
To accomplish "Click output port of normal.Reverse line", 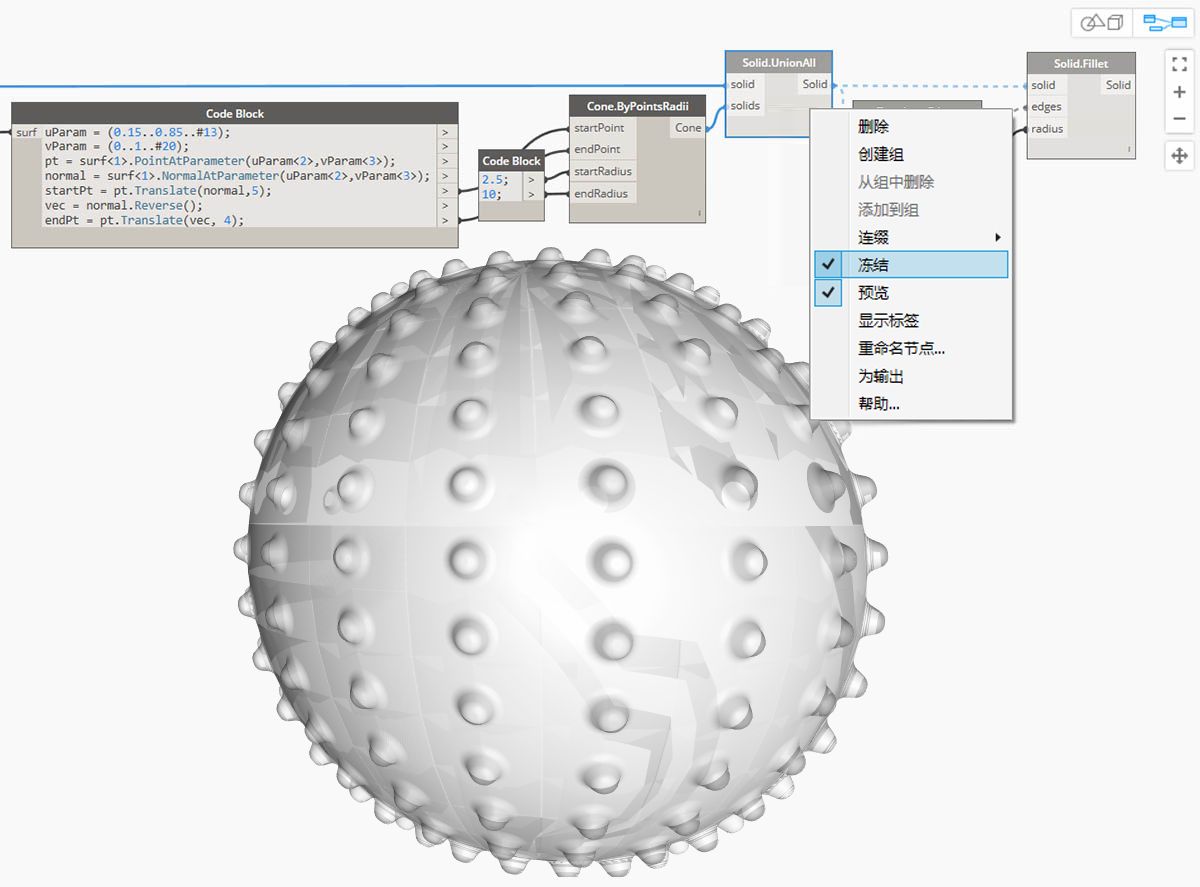I will tap(447, 206).
